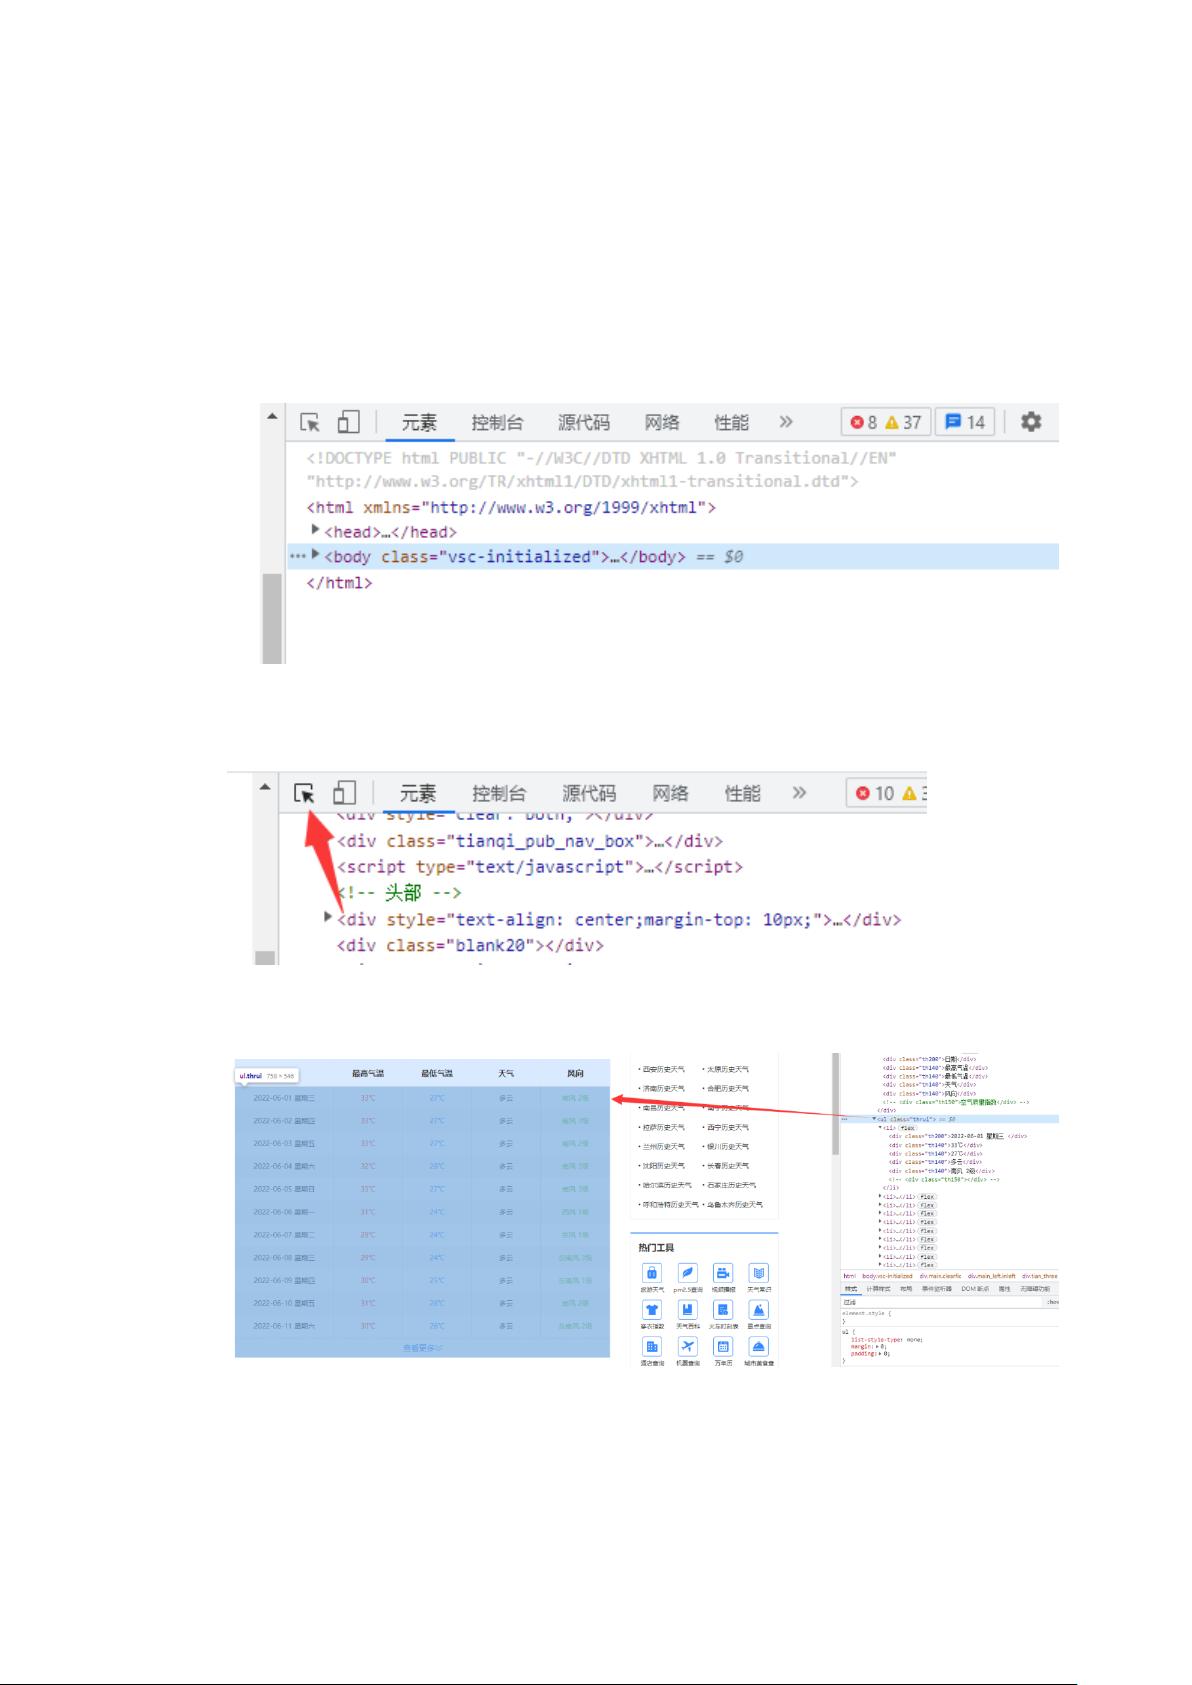Open the 西安历史天气 link
Viewport: 1192px width, 1685px height.
(x=664, y=1069)
